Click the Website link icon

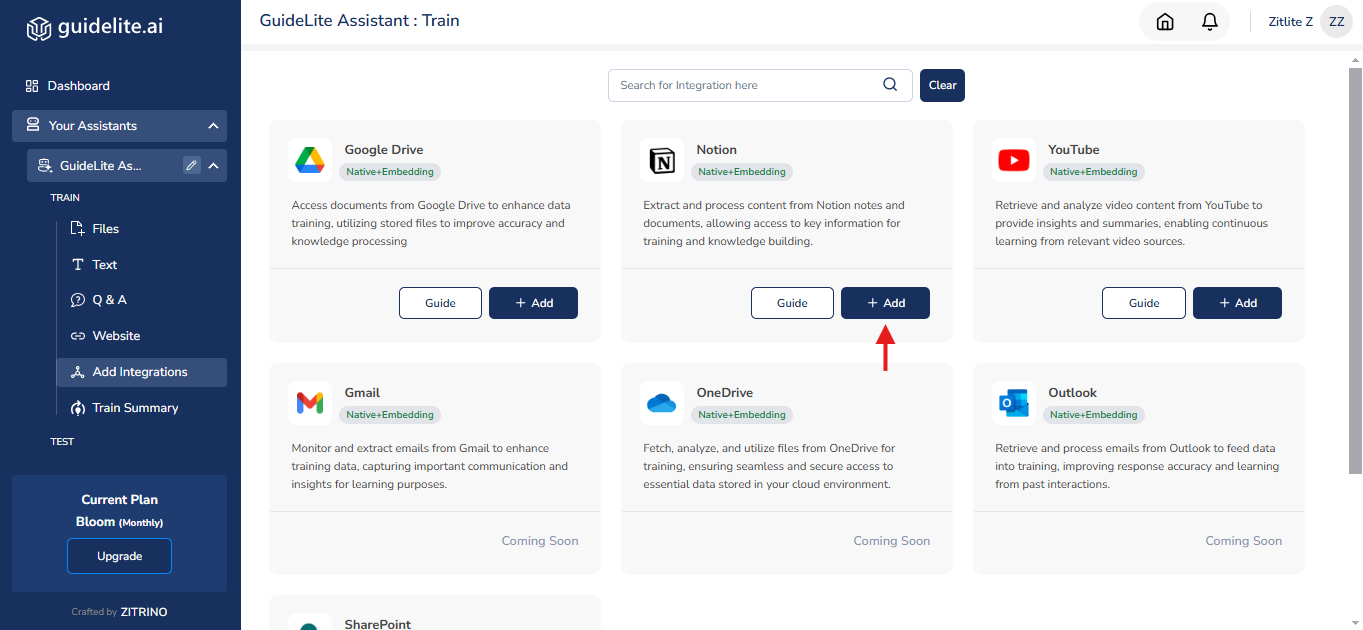coord(78,336)
